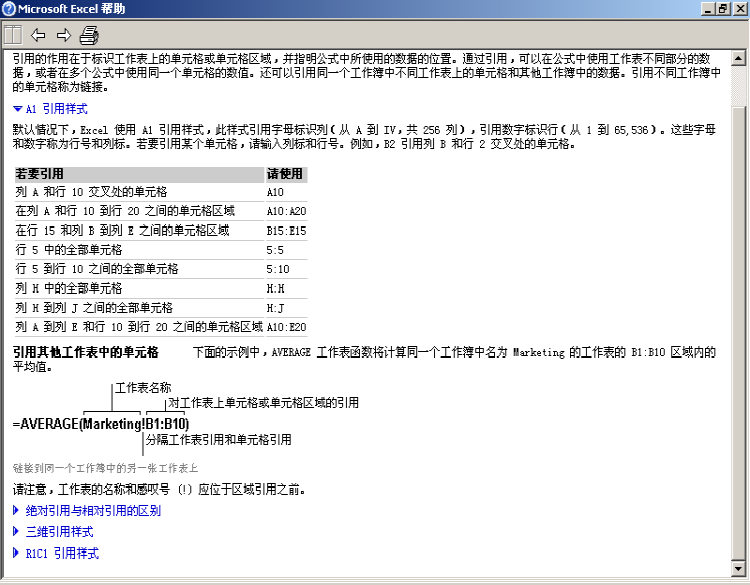Click the A10:E20 reference cell

(286, 327)
